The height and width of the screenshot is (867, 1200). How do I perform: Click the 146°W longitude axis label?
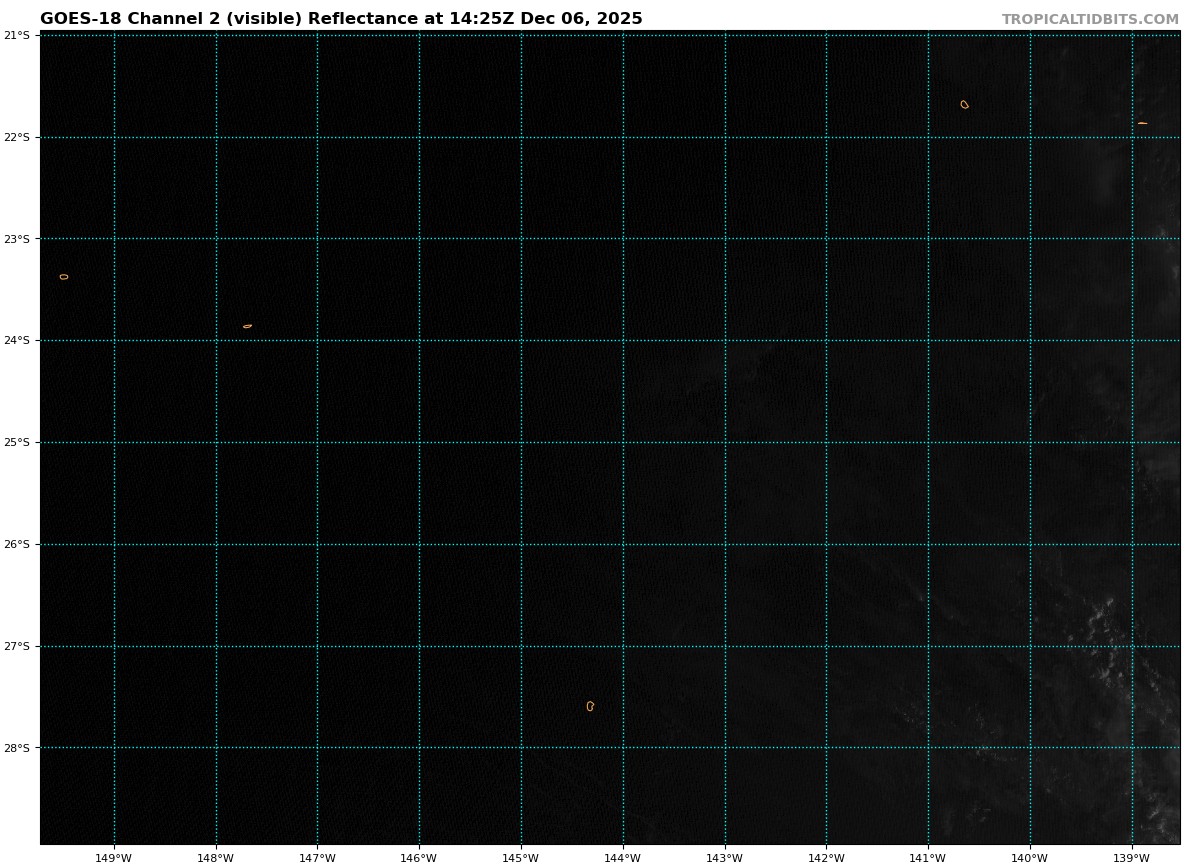[x=418, y=858]
